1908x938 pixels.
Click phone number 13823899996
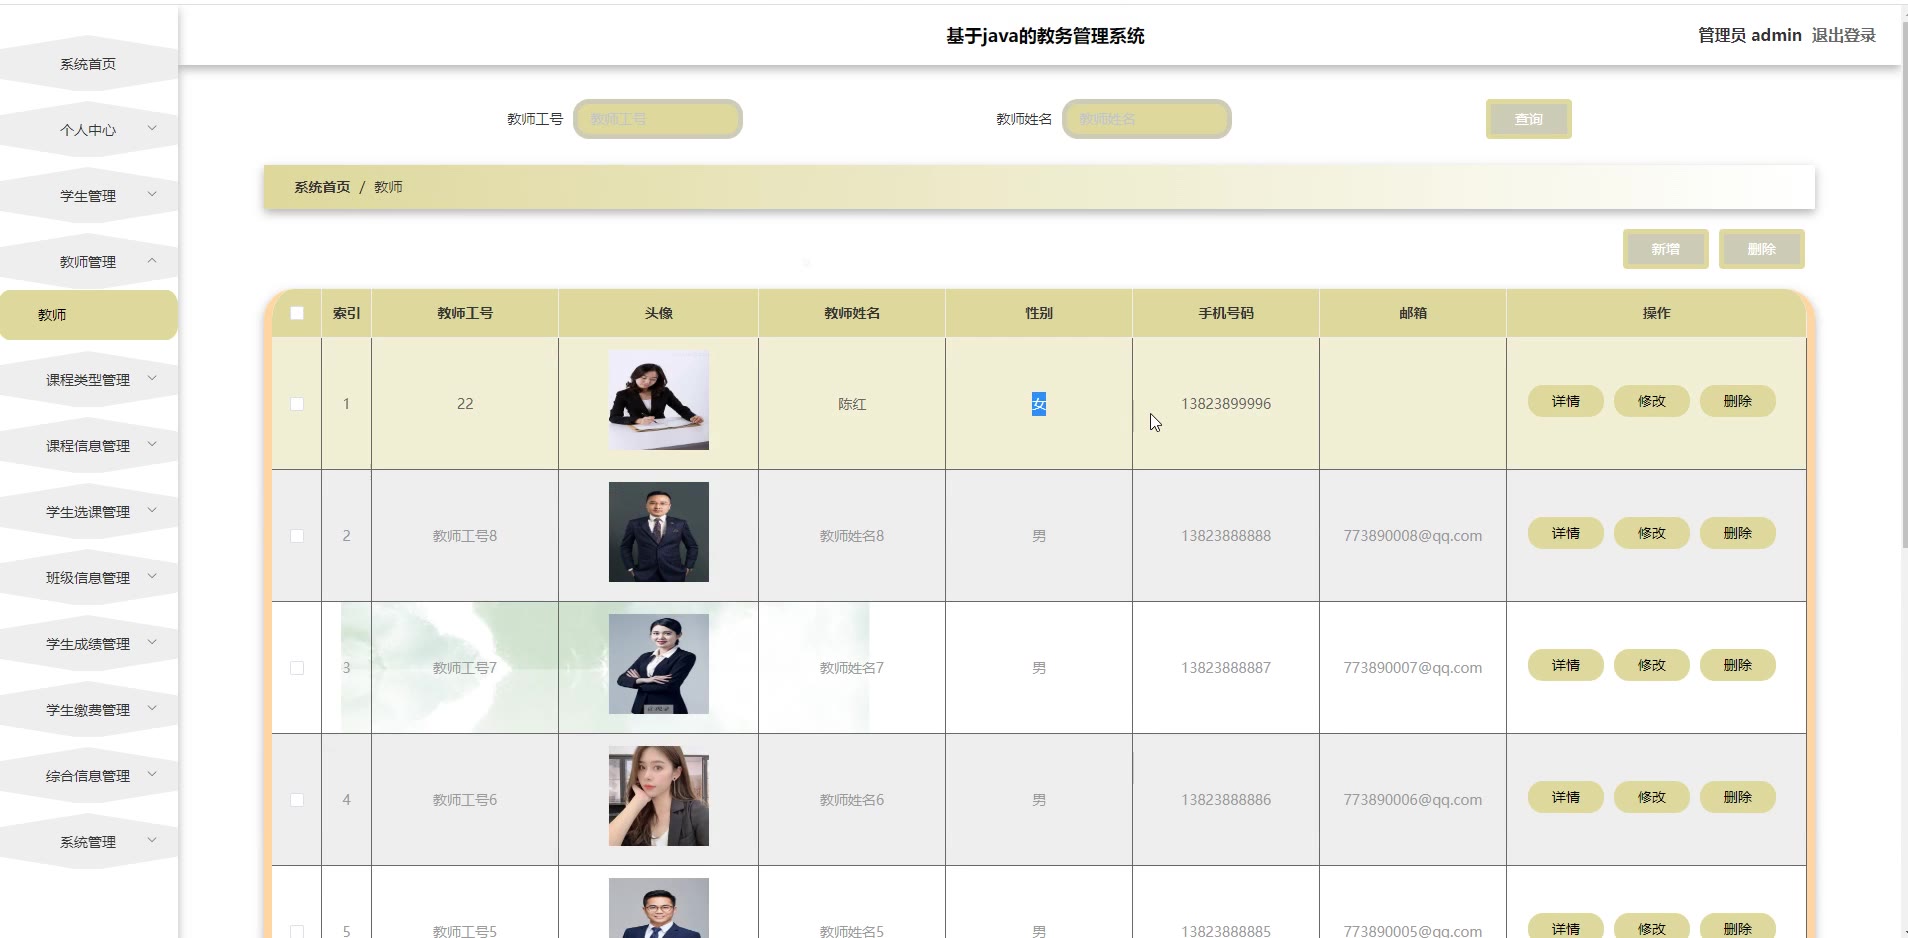(x=1226, y=404)
